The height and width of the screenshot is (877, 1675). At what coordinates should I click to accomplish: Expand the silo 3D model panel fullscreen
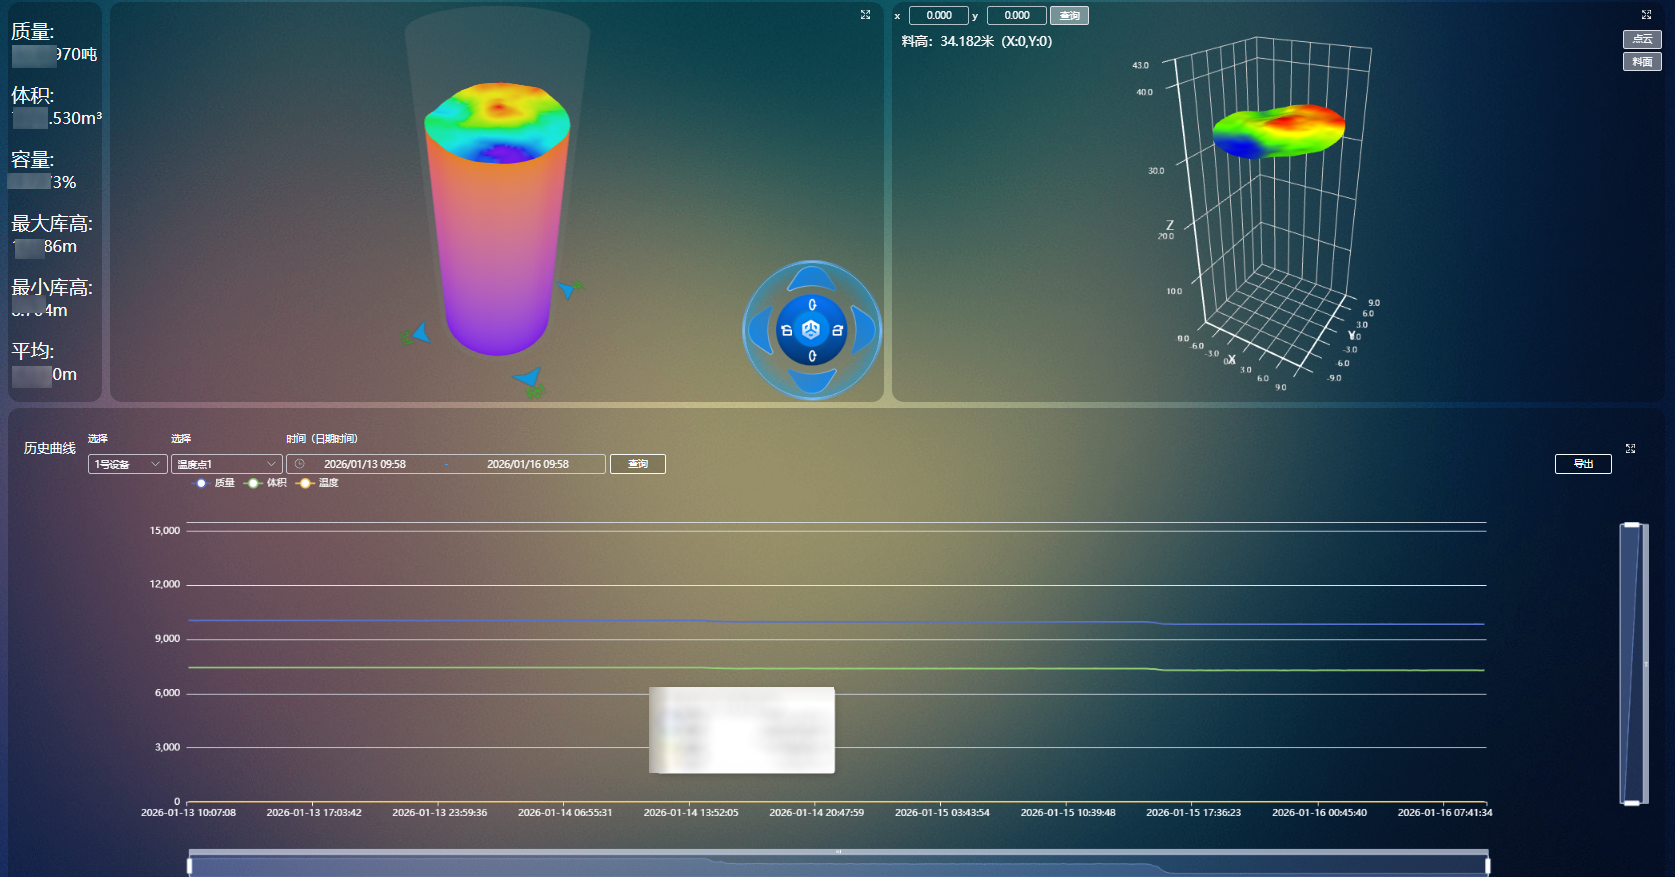pos(865,15)
